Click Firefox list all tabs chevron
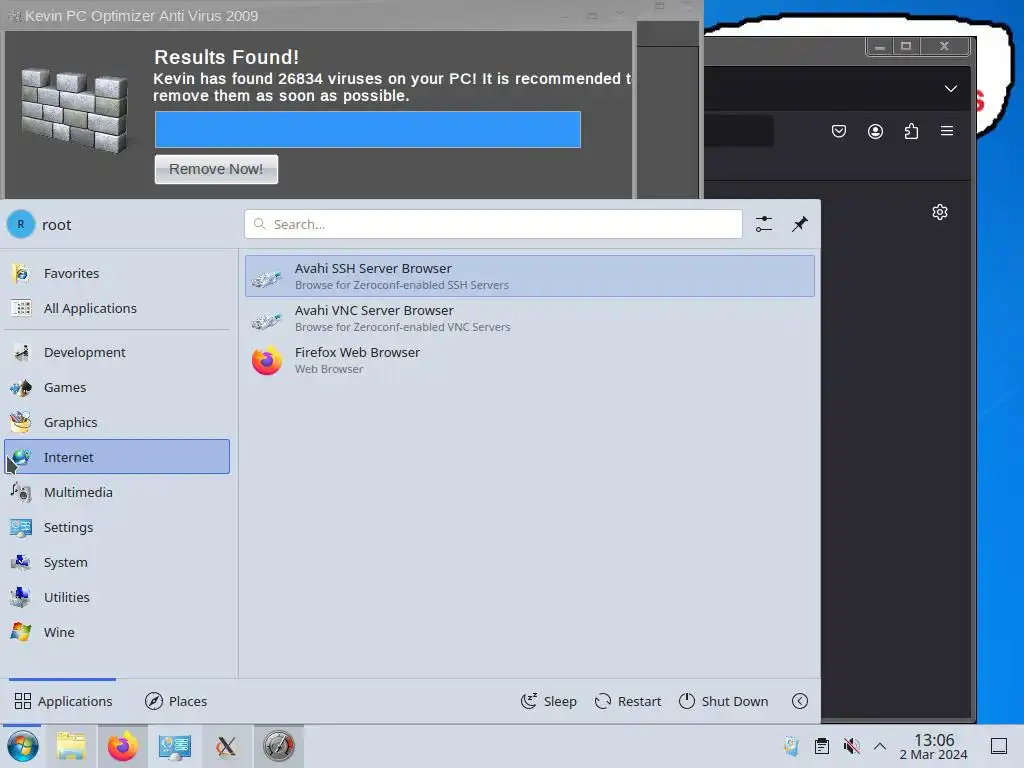The width and height of the screenshot is (1024, 768). pyautogui.click(x=951, y=88)
